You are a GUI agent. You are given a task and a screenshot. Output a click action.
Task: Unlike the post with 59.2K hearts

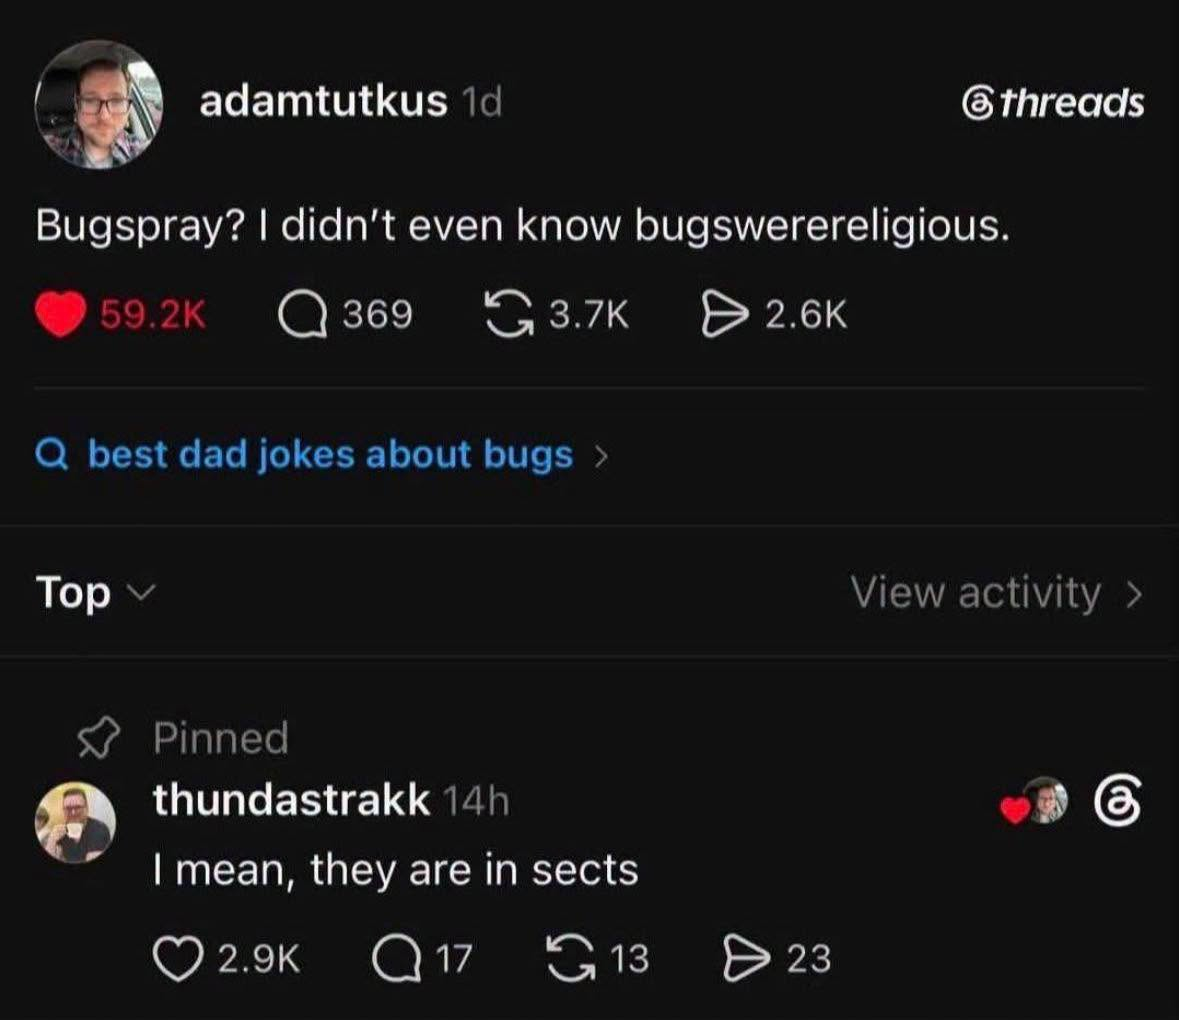coord(60,314)
